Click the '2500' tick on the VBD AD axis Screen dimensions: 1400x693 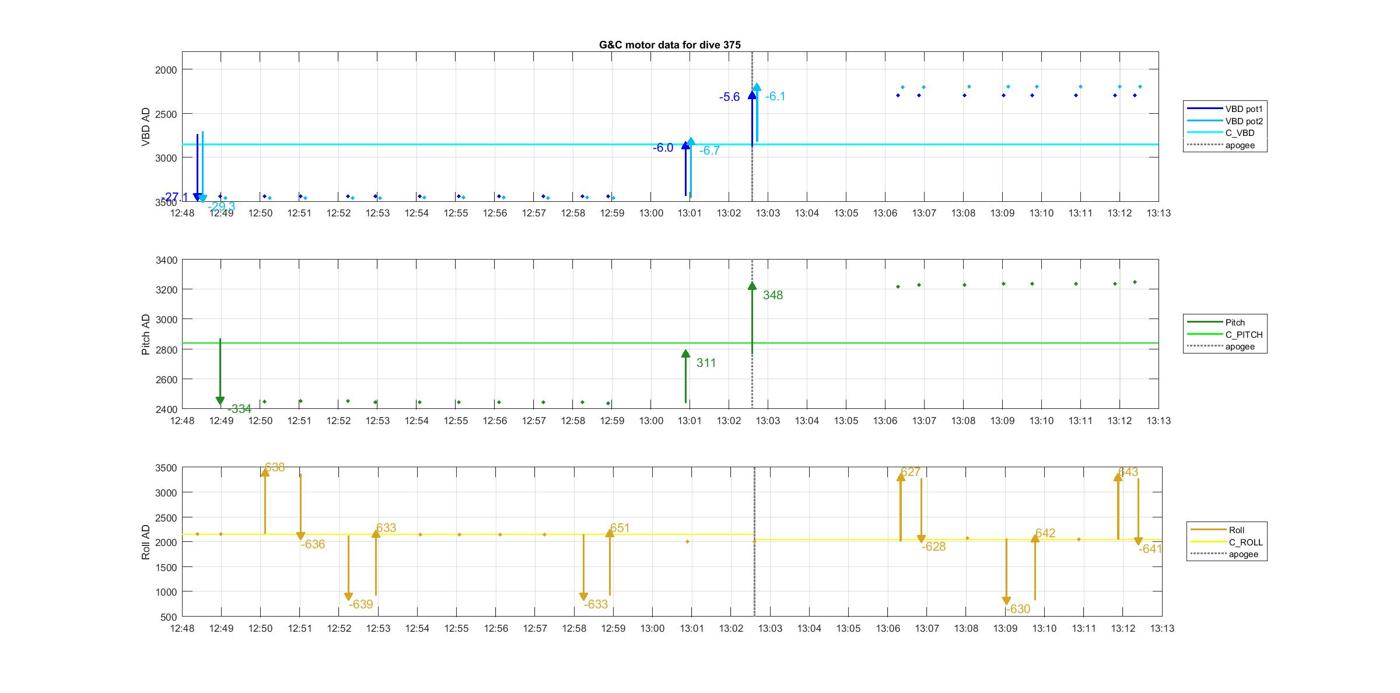(166, 114)
